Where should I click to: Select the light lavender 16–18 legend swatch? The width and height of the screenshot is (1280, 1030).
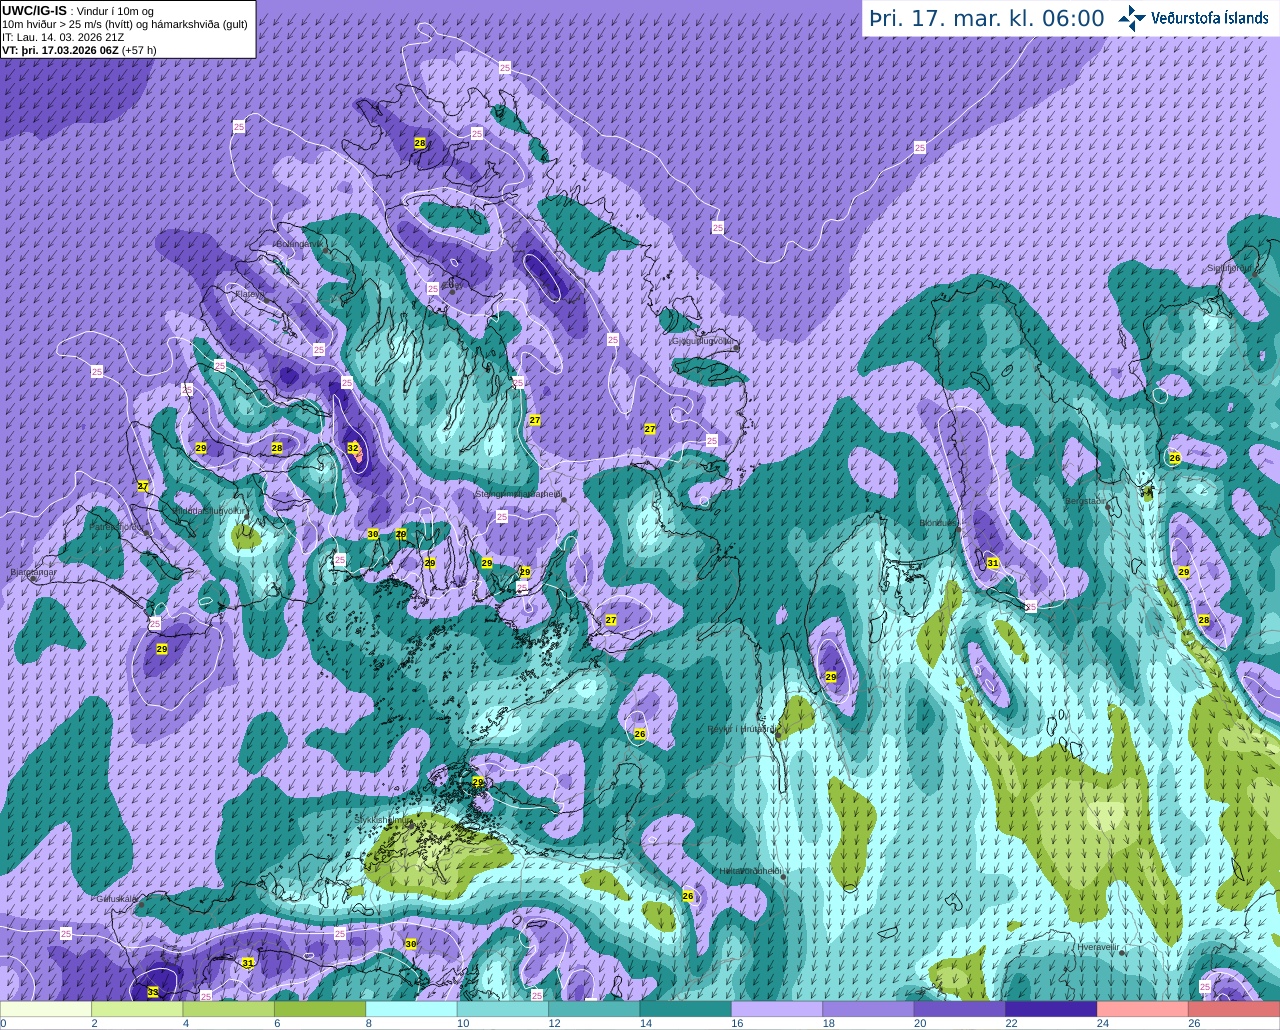coord(777,1009)
